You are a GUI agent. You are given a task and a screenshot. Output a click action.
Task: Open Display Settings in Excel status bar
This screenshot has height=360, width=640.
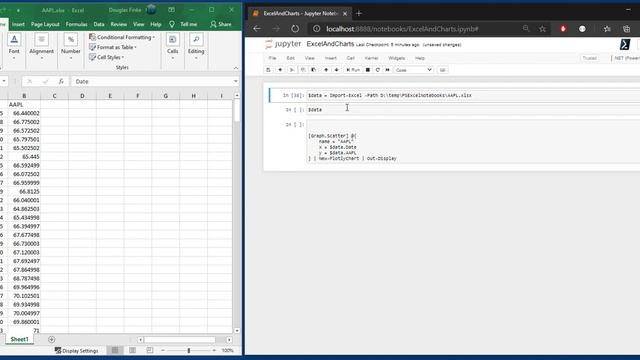click(x=76, y=351)
